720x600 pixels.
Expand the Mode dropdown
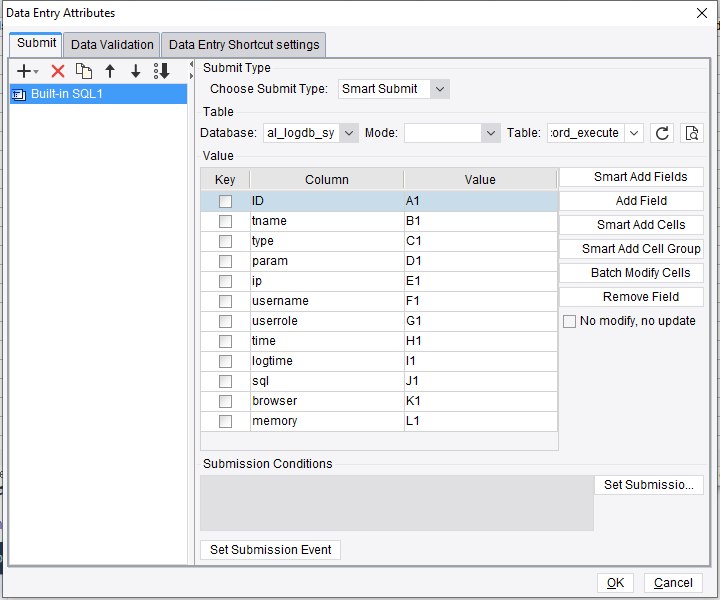[491, 133]
